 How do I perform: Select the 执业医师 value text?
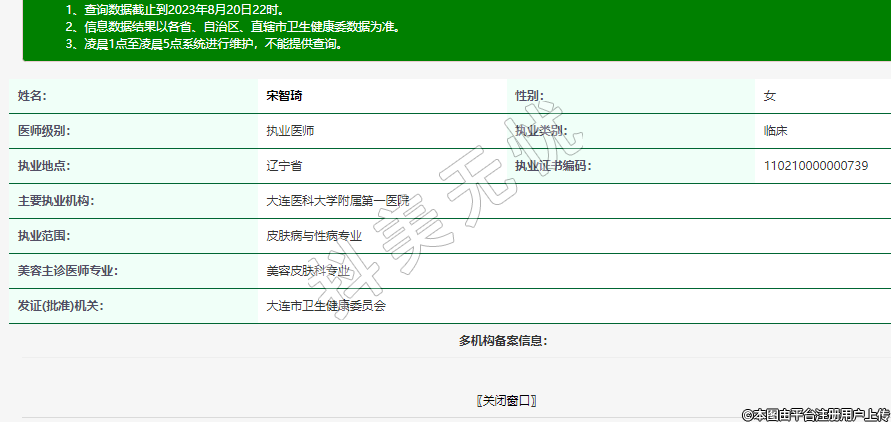(x=291, y=131)
